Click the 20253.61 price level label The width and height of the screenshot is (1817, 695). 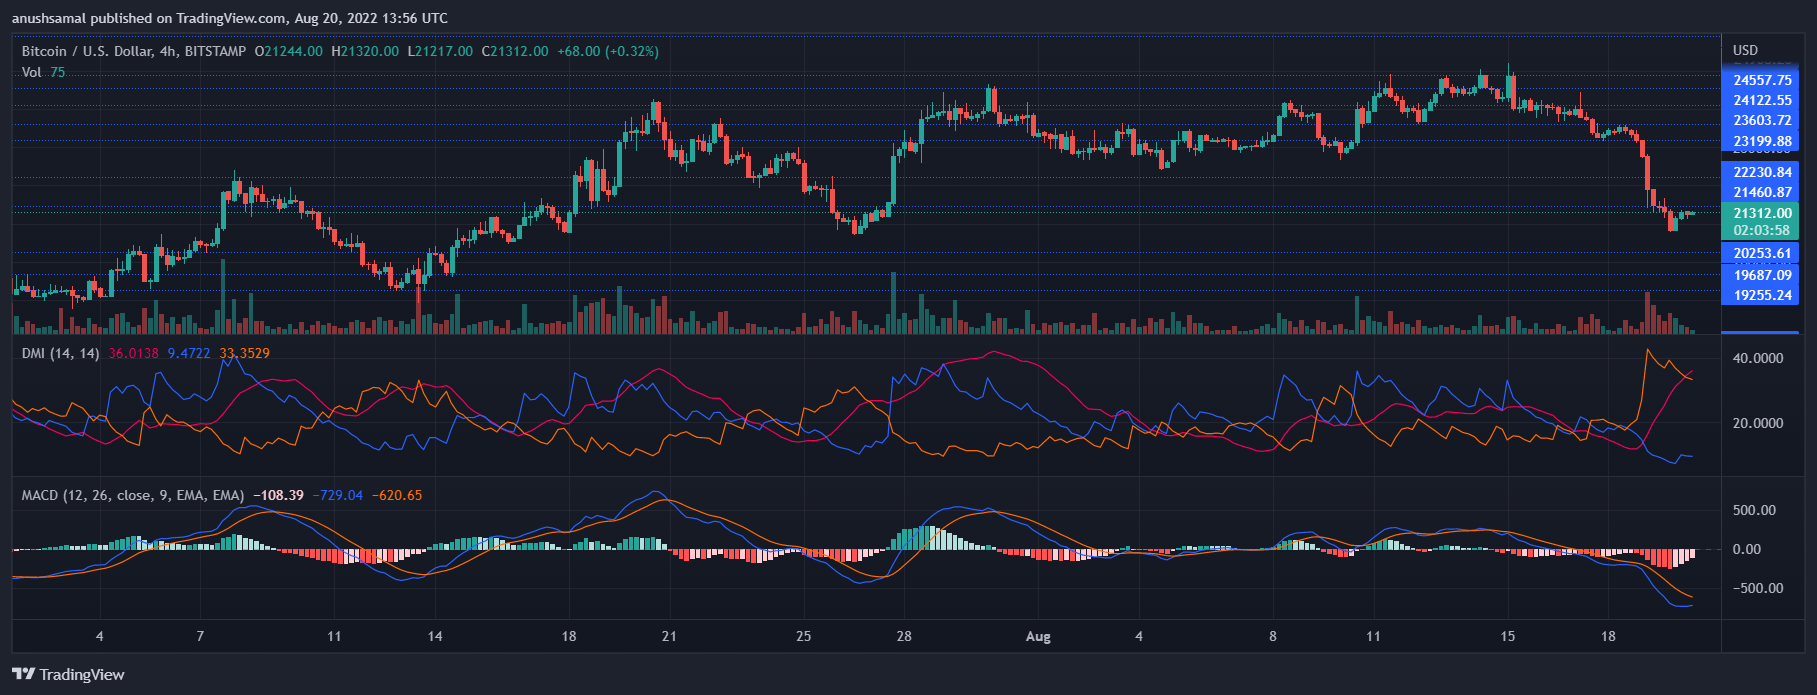(1762, 253)
